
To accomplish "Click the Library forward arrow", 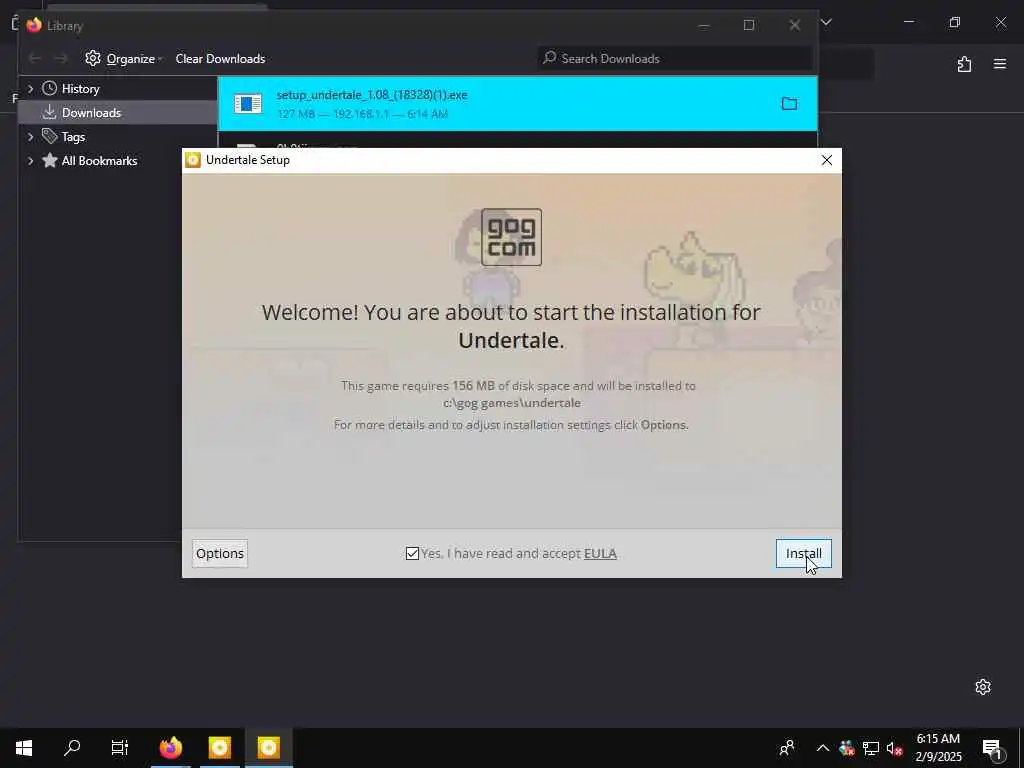I will point(61,59).
